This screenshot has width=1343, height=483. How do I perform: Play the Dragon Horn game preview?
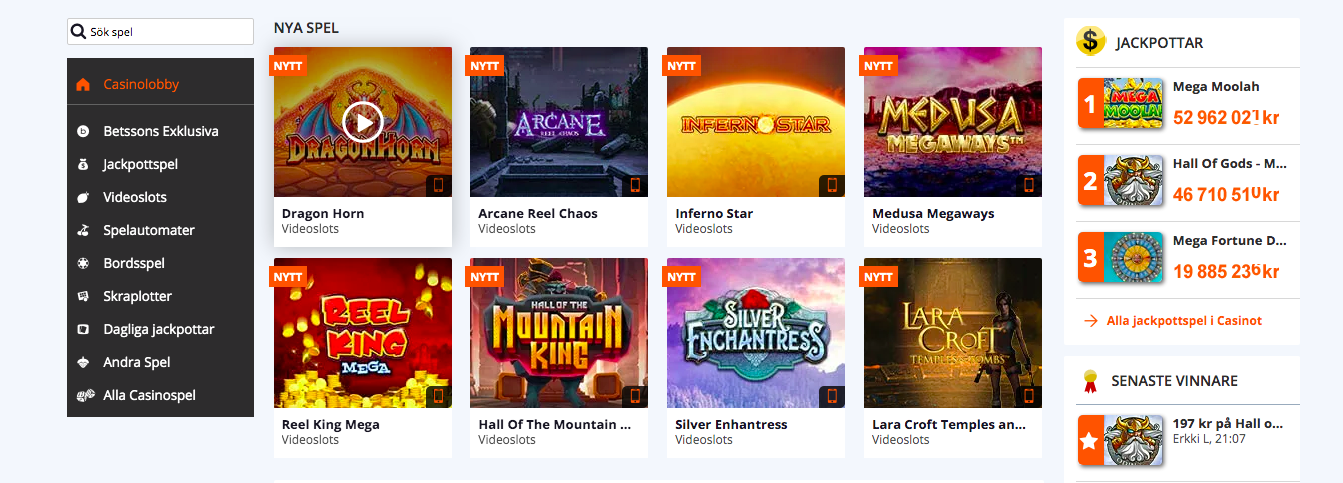click(362, 122)
